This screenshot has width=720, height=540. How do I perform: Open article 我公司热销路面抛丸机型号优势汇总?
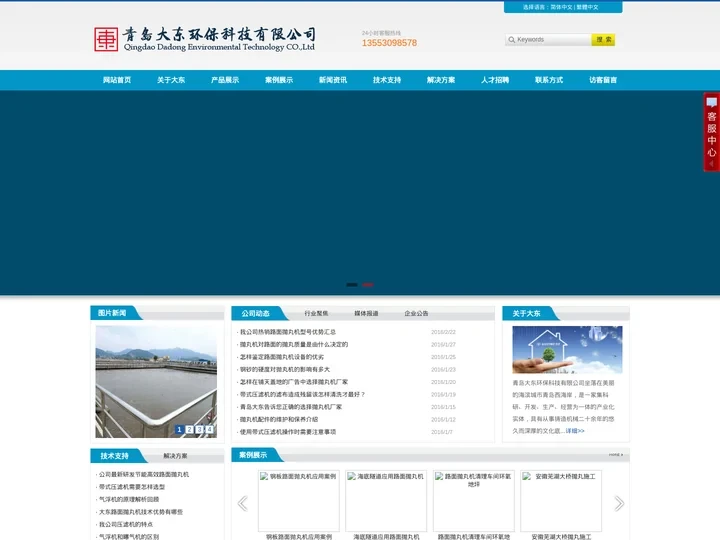288,332
